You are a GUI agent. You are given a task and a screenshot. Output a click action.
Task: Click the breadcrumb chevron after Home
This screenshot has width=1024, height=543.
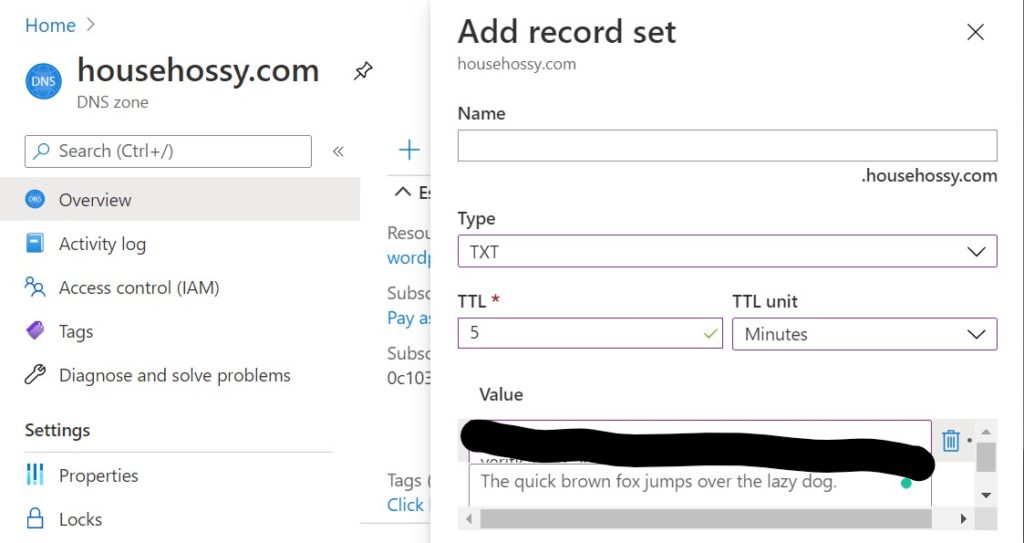[91, 25]
